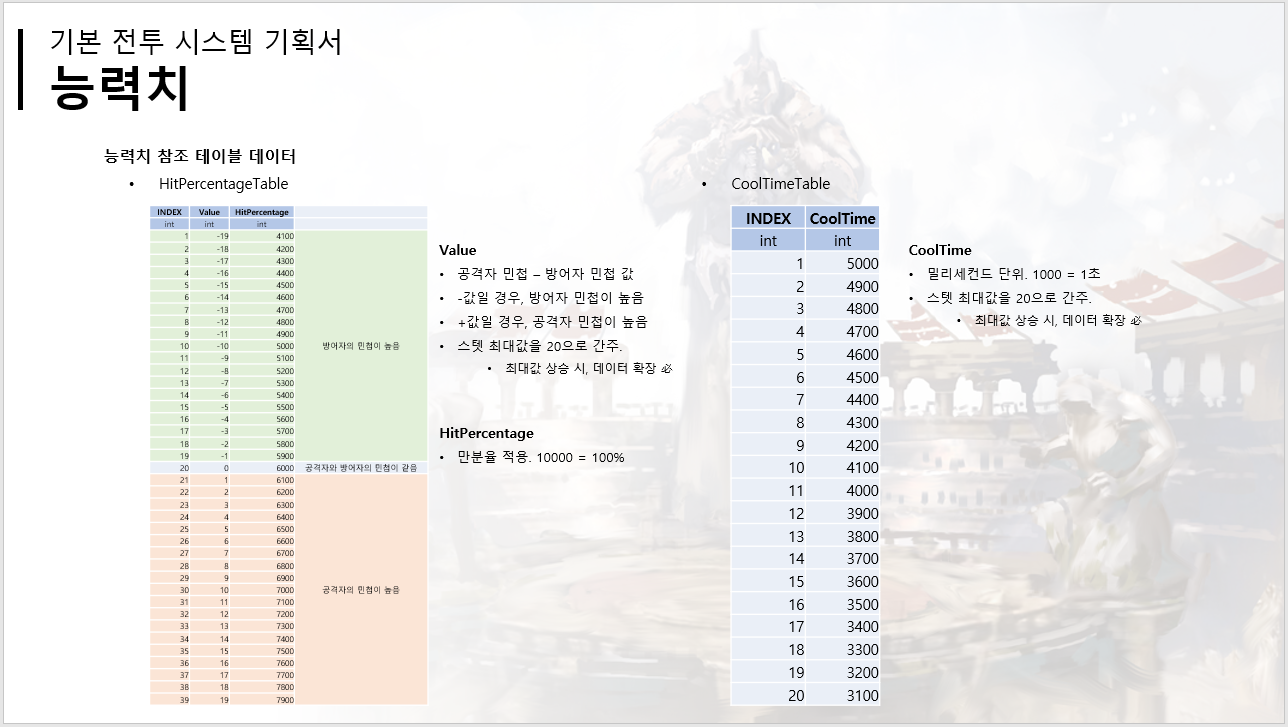This screenshot has width=1288, height=727.
Task: Click the CoolTime cell '3800'
Action: coord(843,536)
